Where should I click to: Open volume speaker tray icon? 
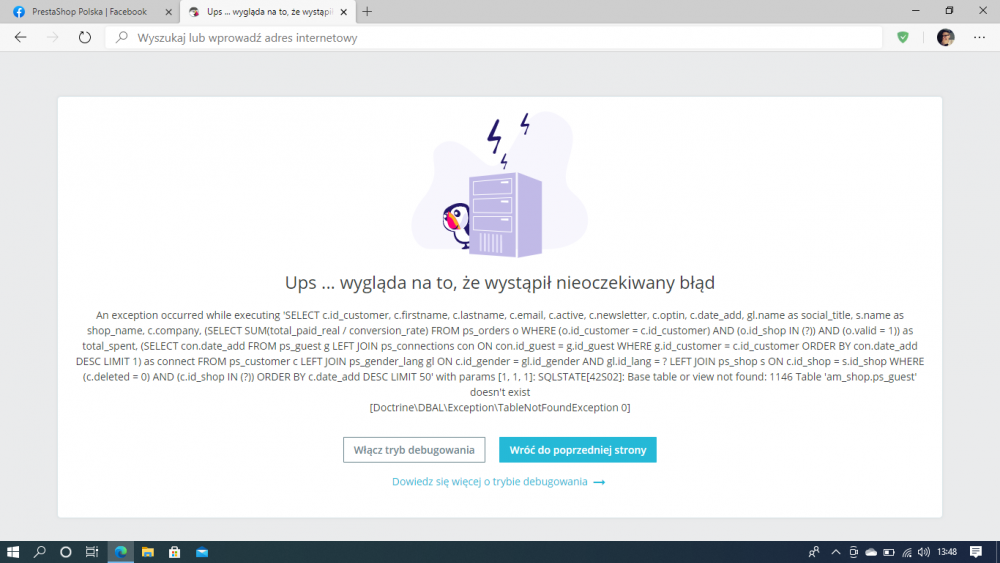(923, 552)
